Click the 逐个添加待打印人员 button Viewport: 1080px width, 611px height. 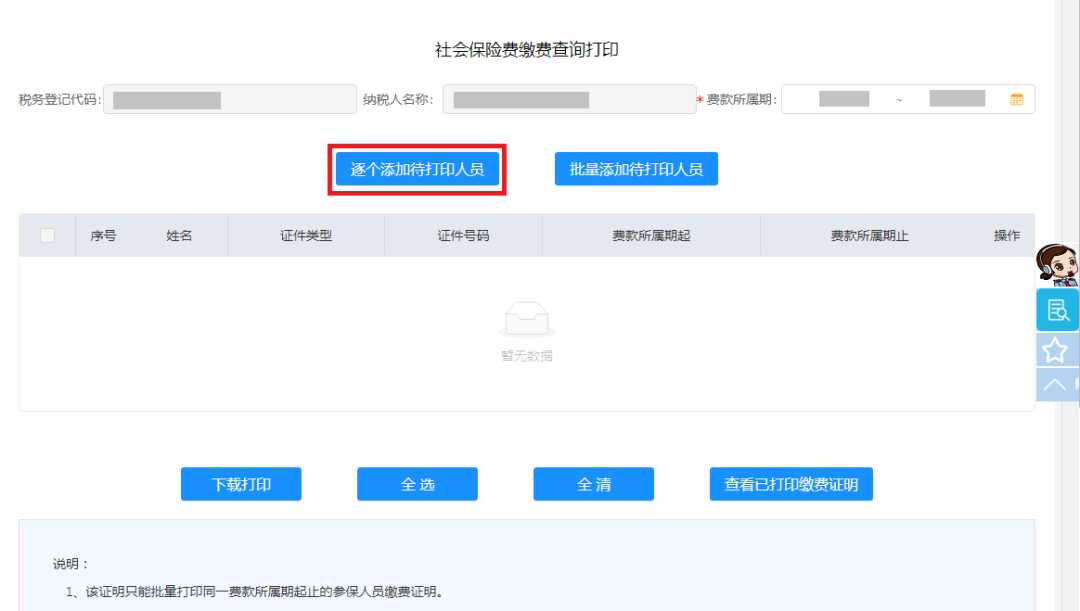click(417, 168)
